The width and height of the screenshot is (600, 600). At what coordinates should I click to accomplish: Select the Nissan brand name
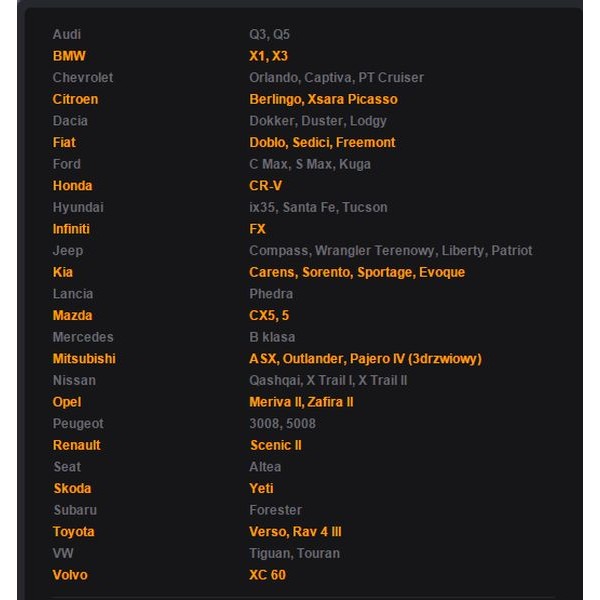tap(74, 380)
